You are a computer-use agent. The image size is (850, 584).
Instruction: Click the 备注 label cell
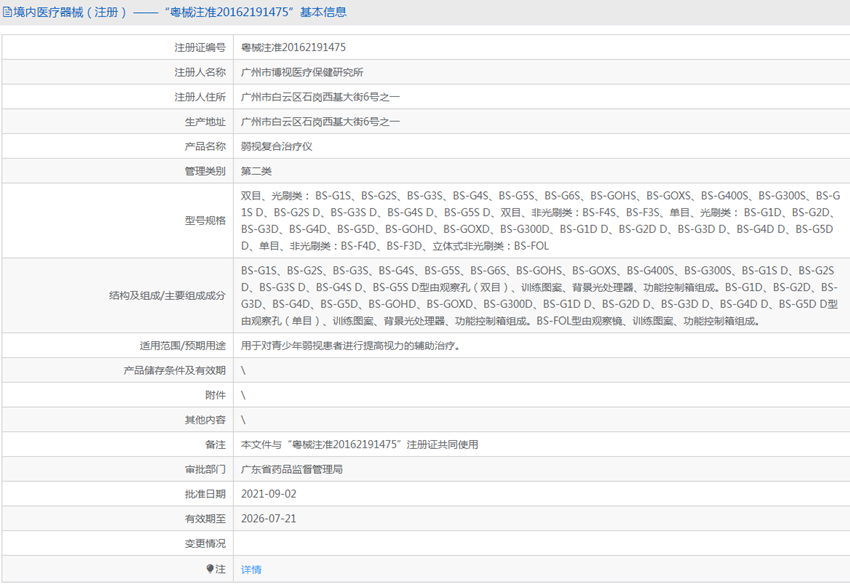[x=118, y=445]
